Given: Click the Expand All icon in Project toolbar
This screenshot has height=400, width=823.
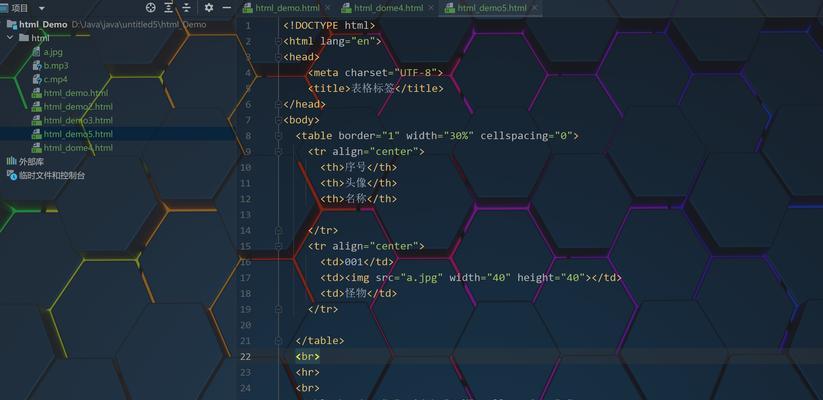Looking at the screenshot, I should 168,7.
